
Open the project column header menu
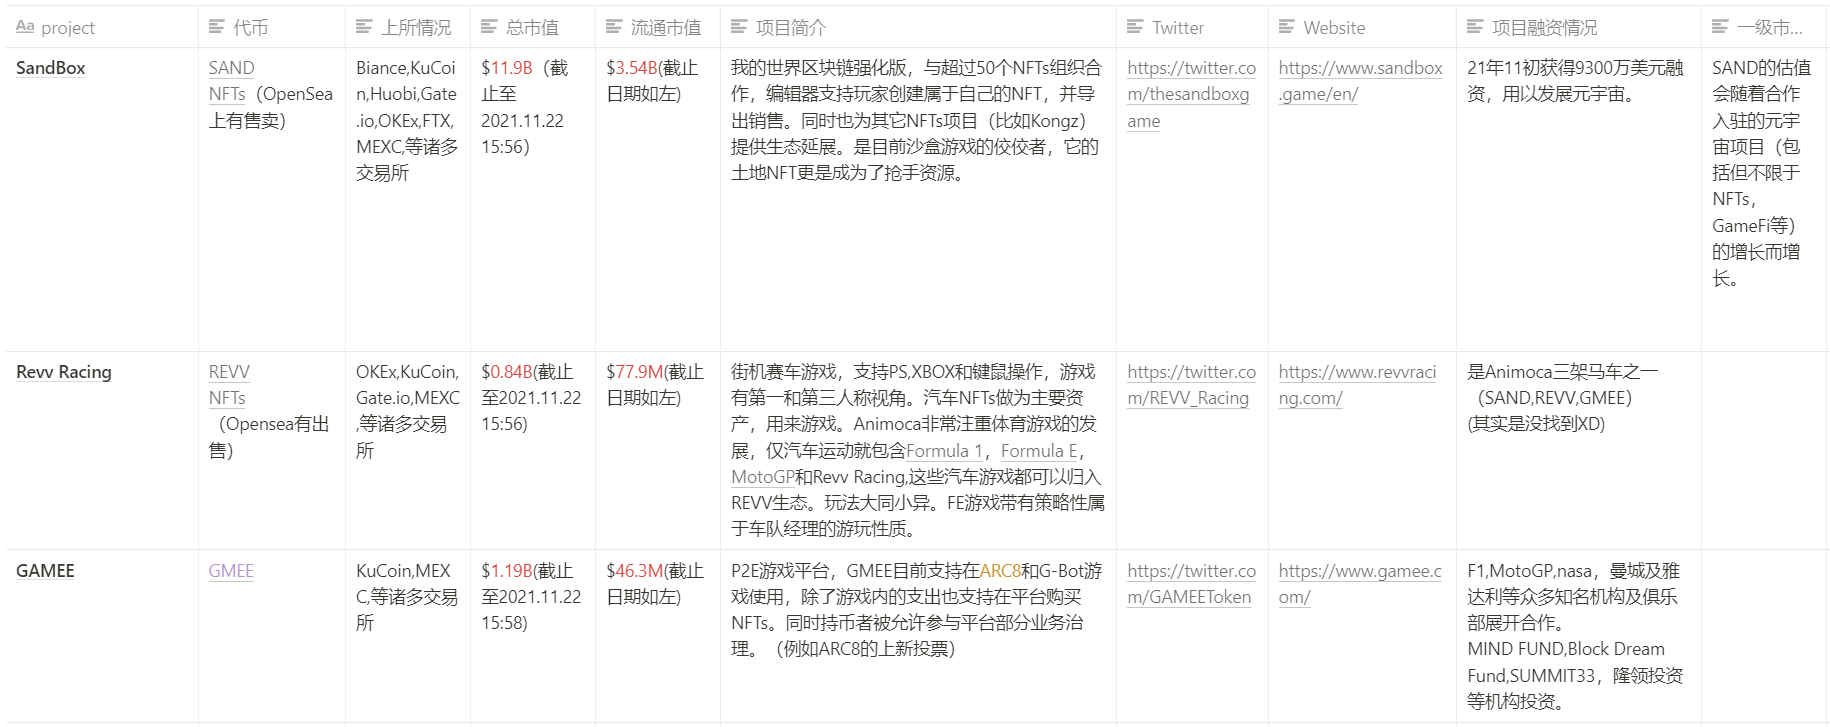102,27
